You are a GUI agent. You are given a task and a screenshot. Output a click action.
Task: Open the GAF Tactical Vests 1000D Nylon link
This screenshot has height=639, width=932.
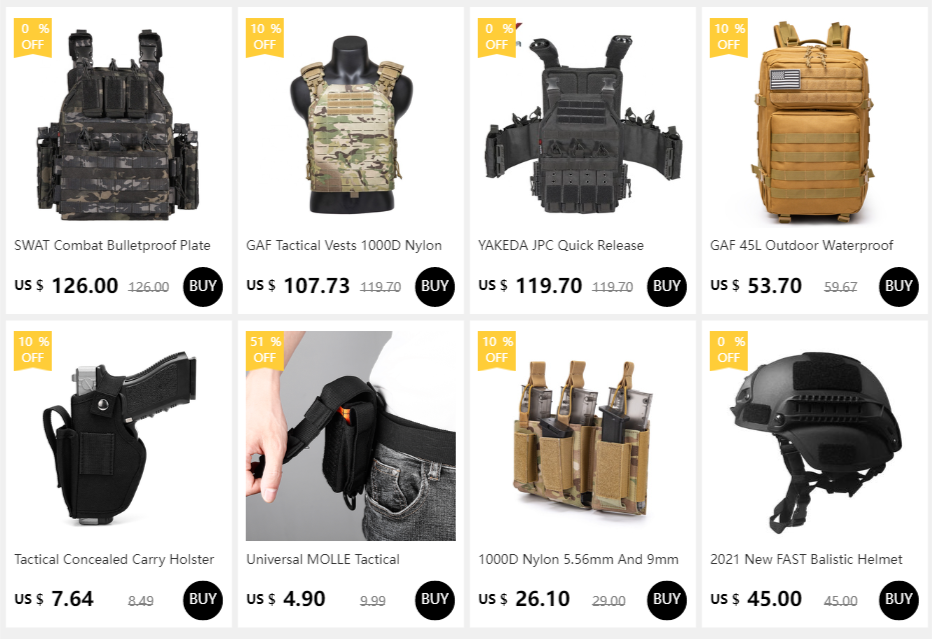pyautogui.click(x=344, y=245)
